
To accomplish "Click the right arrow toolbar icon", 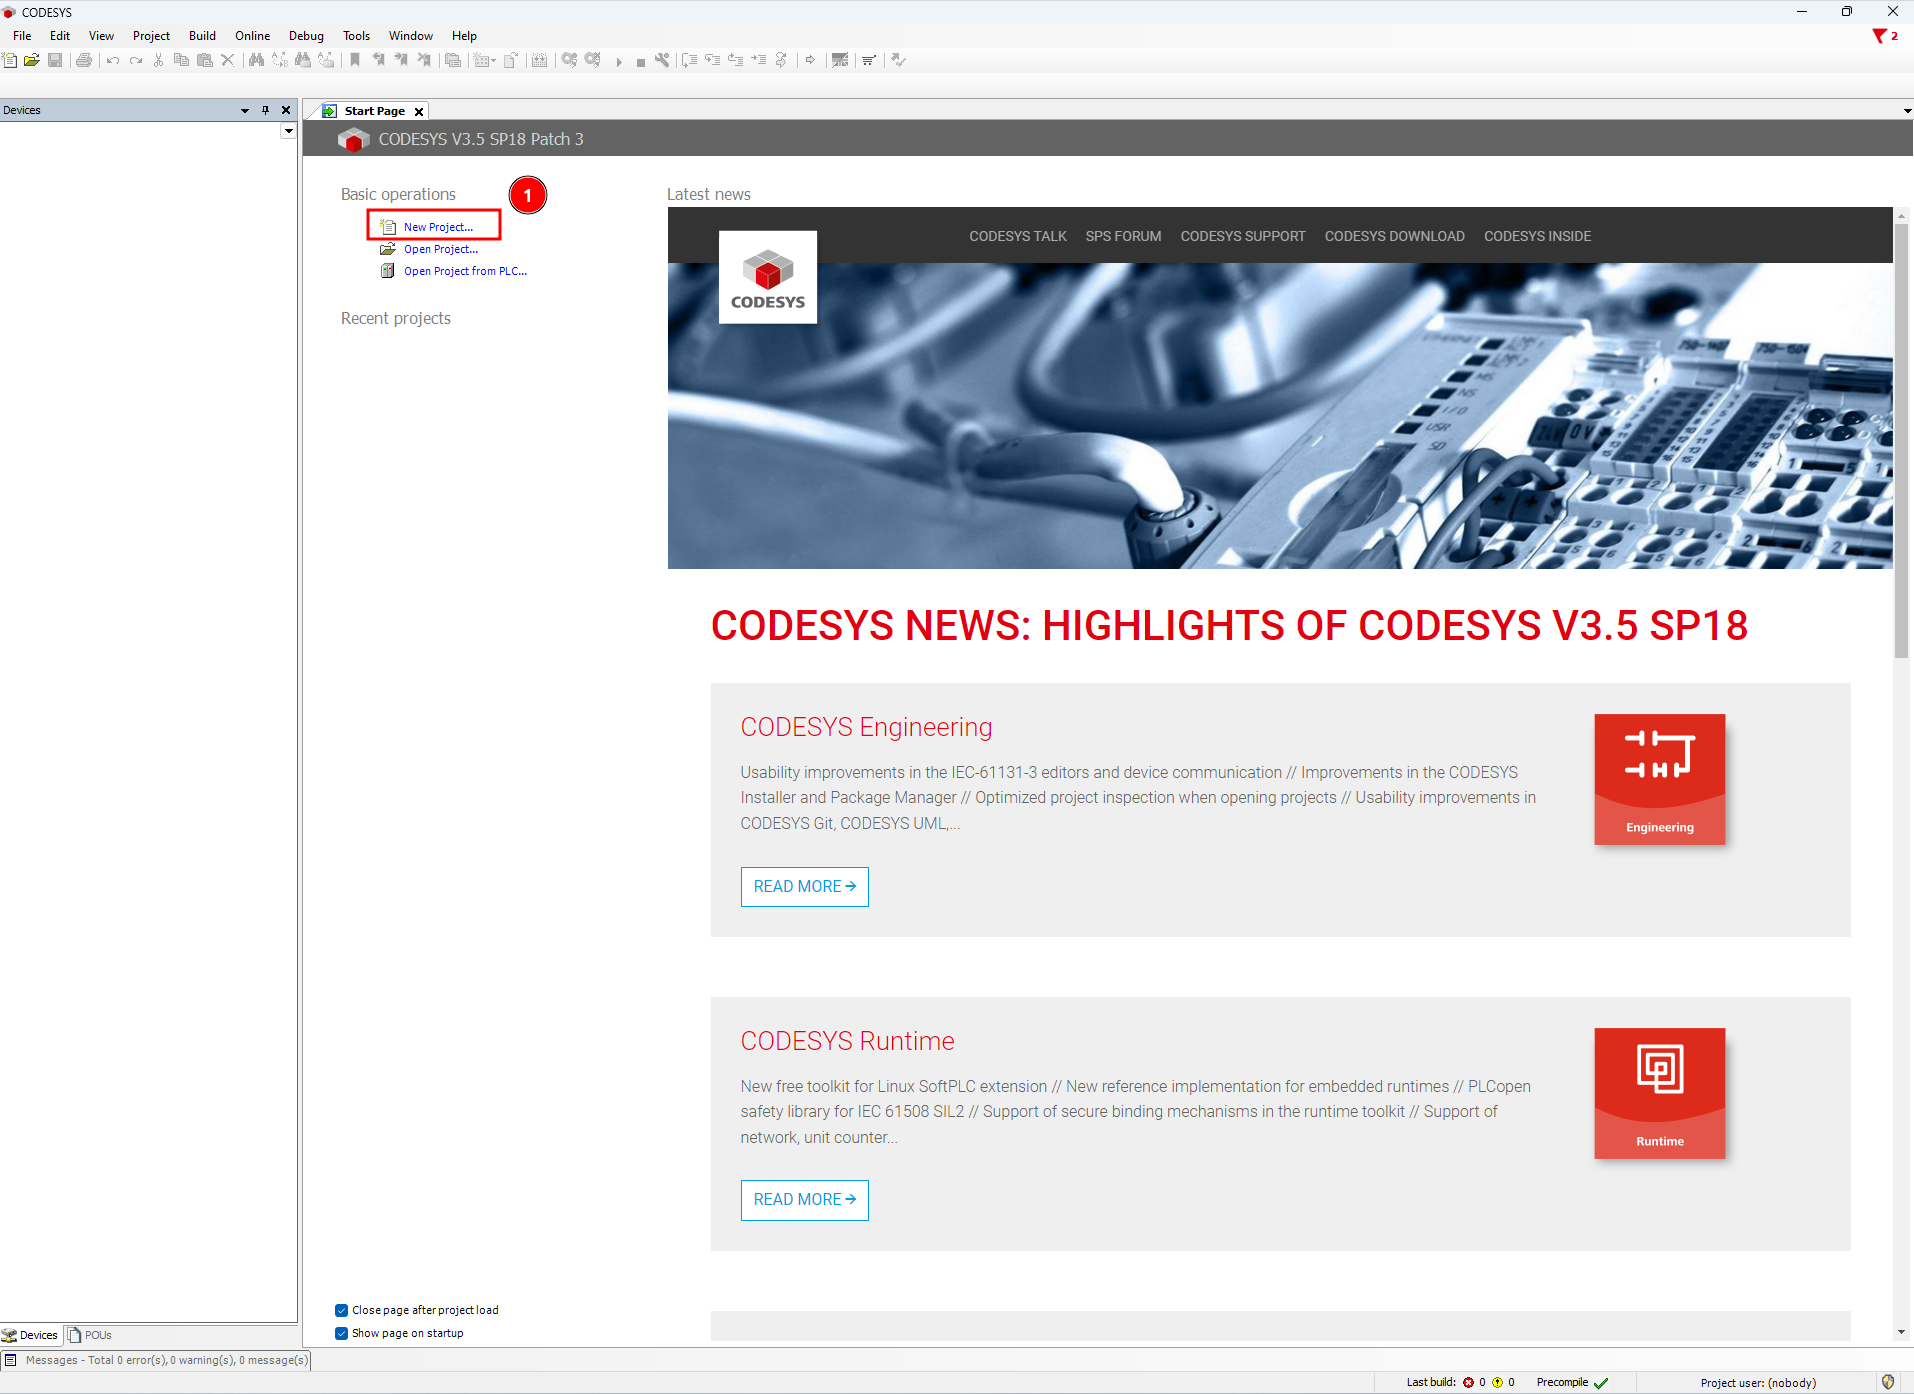I will (x=810, y=60).
